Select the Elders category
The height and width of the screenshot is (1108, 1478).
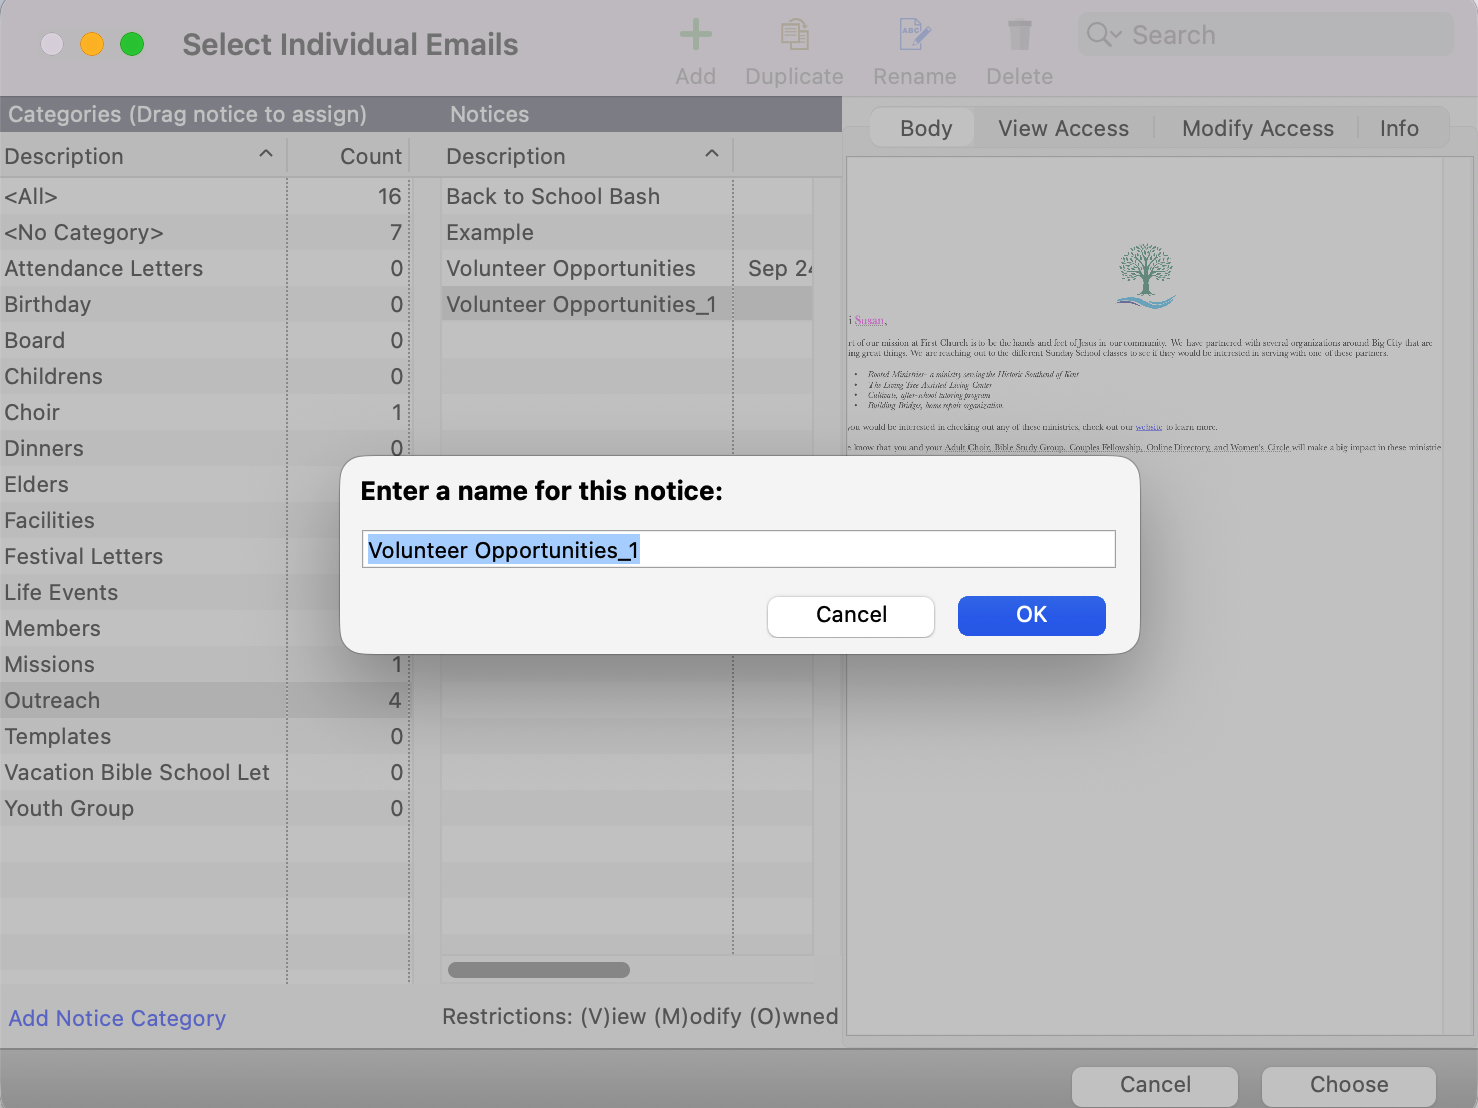tap(170, 484)
